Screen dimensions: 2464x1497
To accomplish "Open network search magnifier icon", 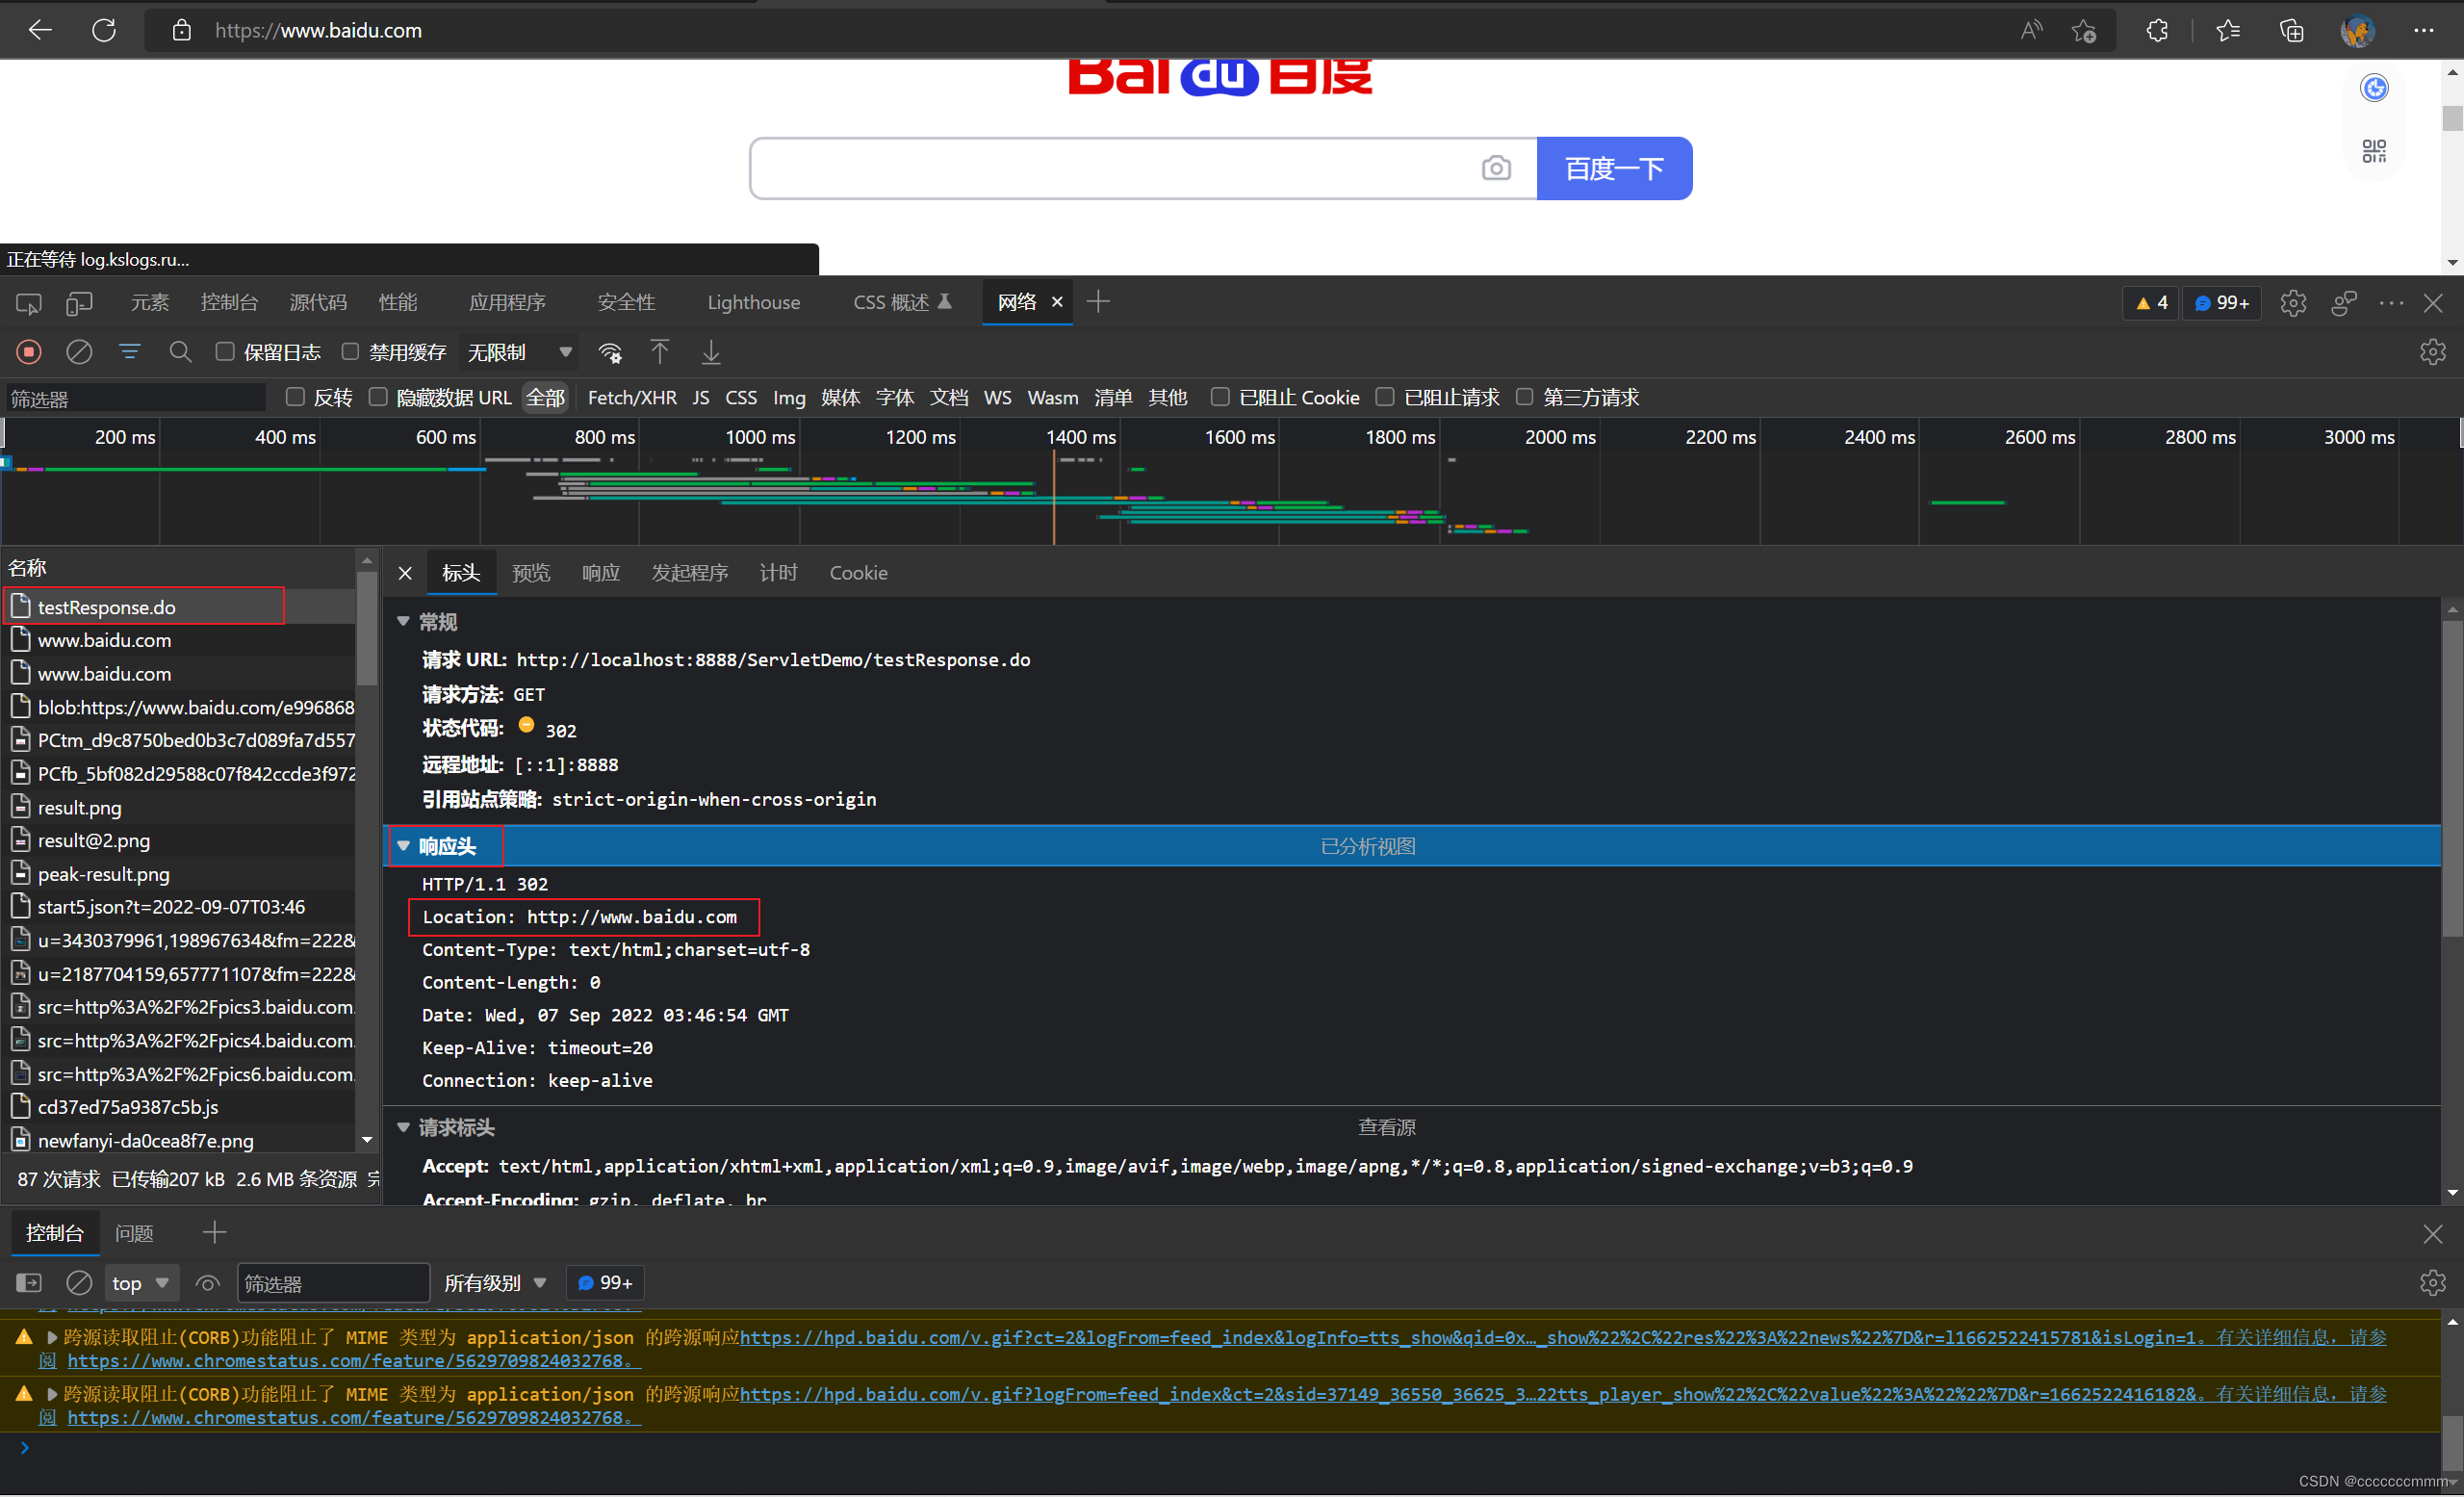I will pos(180,352).
